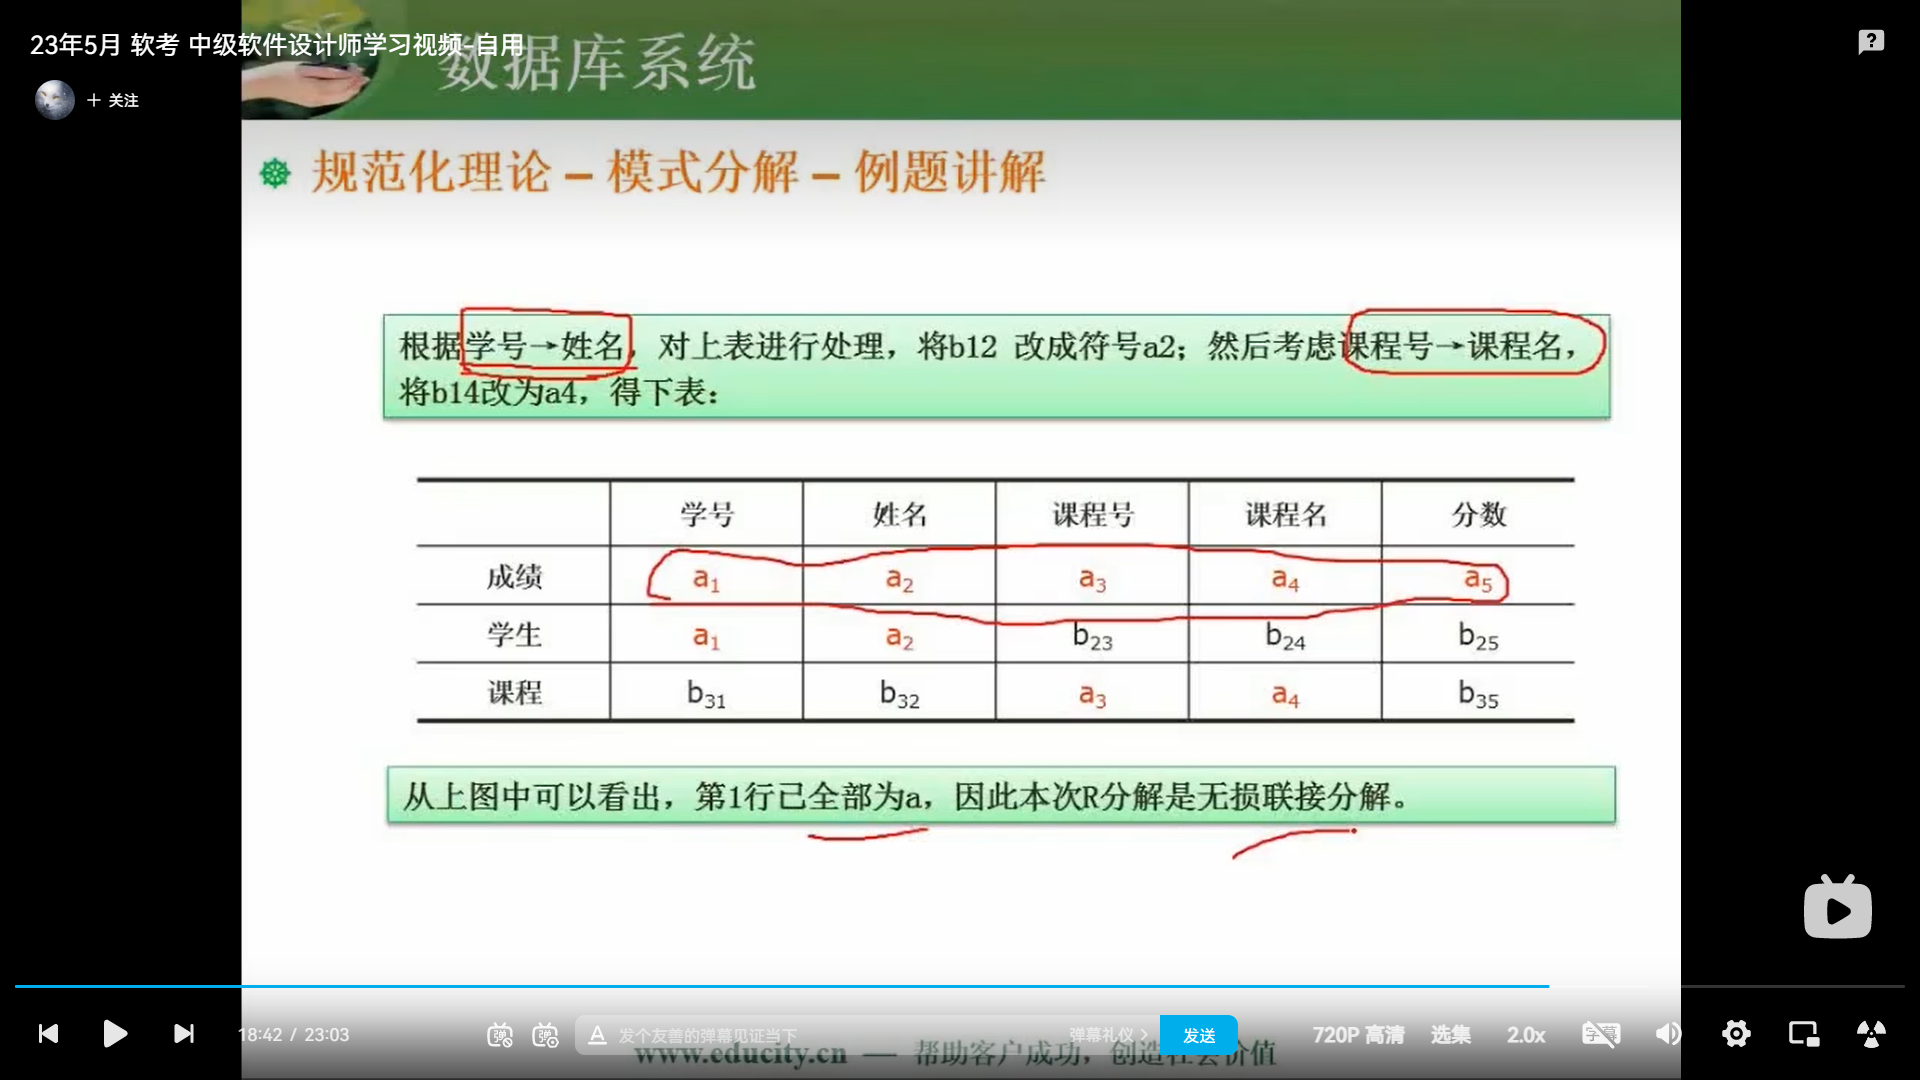Click the skip forward button
This screenshot has height=1080, width=1920.
pyautogui.click(x=185, y=1034)
